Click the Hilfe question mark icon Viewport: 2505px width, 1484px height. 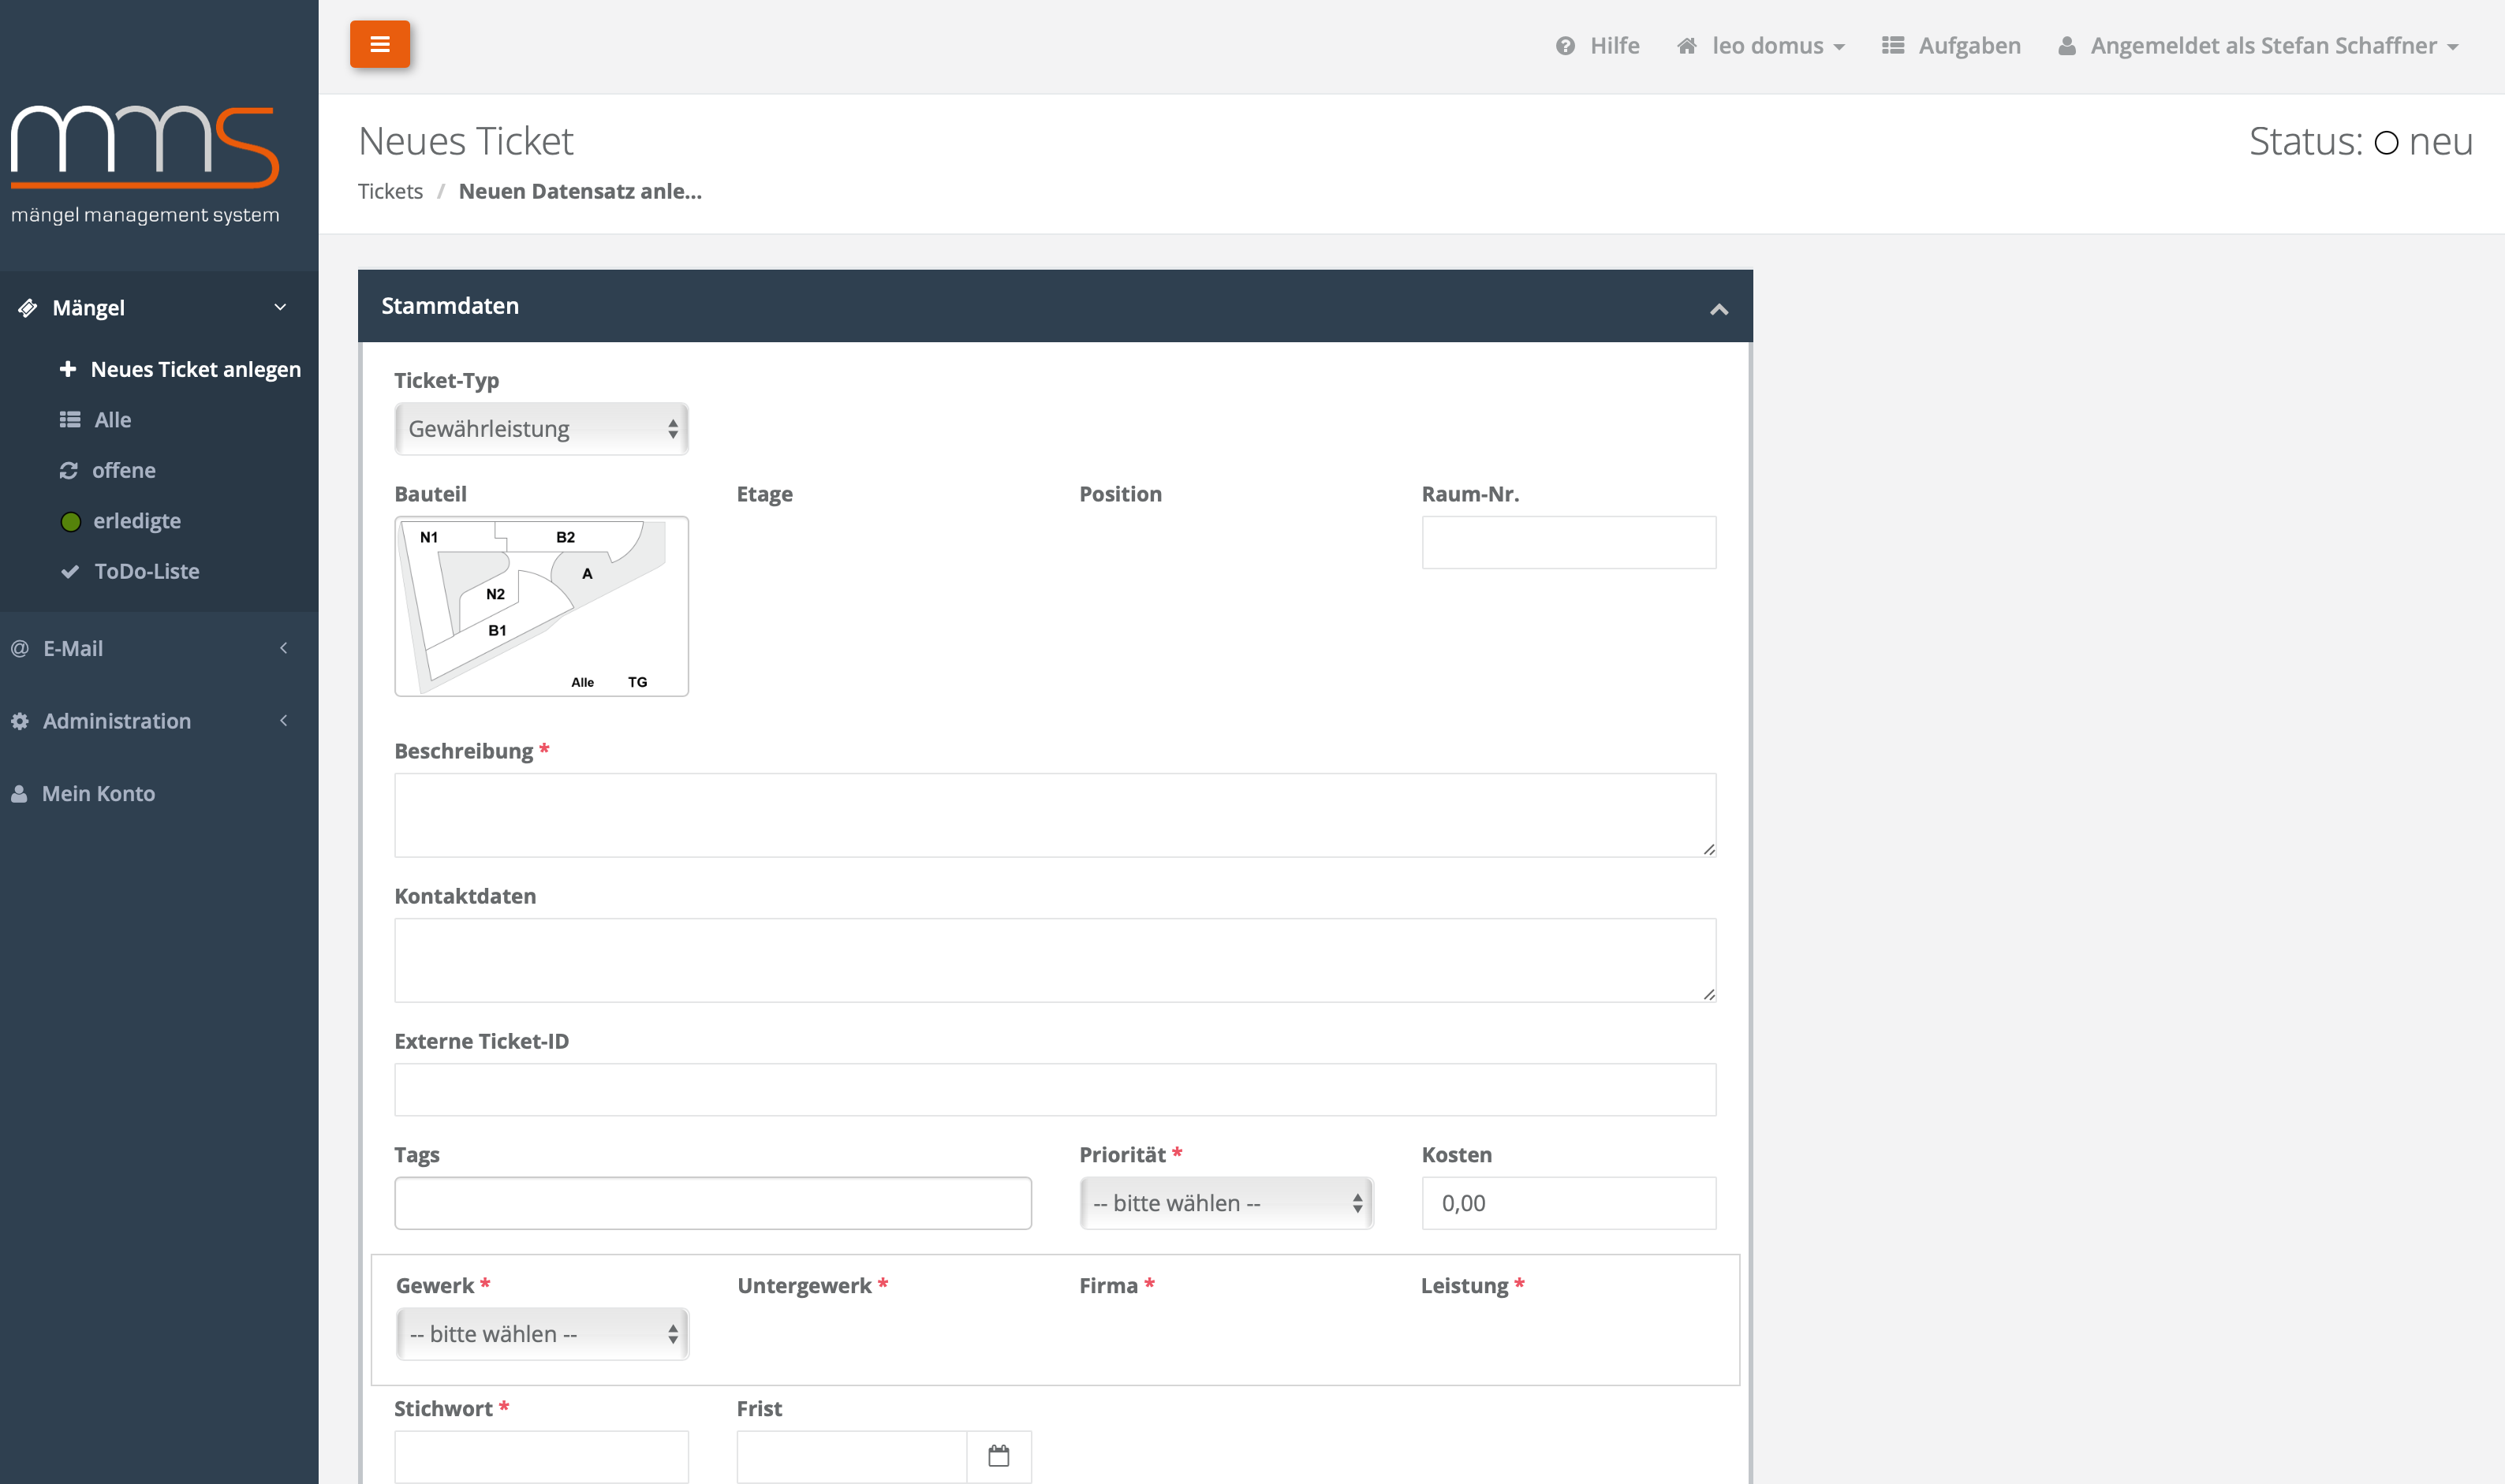click(1565, 46)
